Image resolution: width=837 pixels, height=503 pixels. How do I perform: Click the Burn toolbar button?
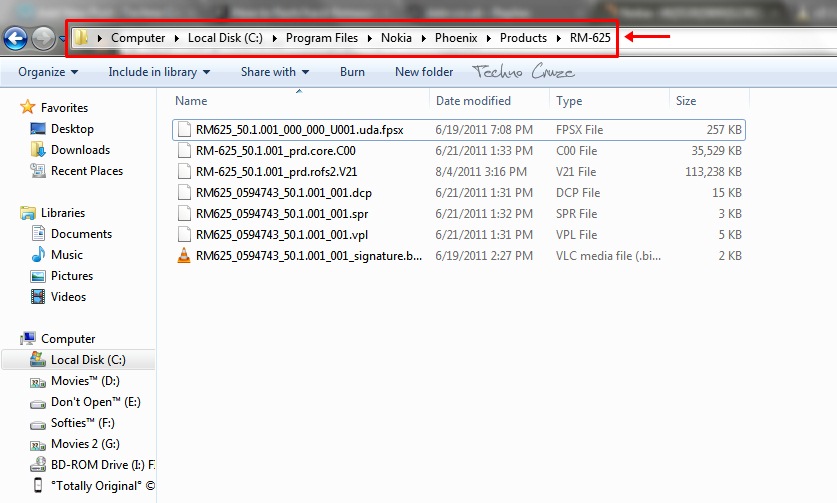(x=352, y=72)
